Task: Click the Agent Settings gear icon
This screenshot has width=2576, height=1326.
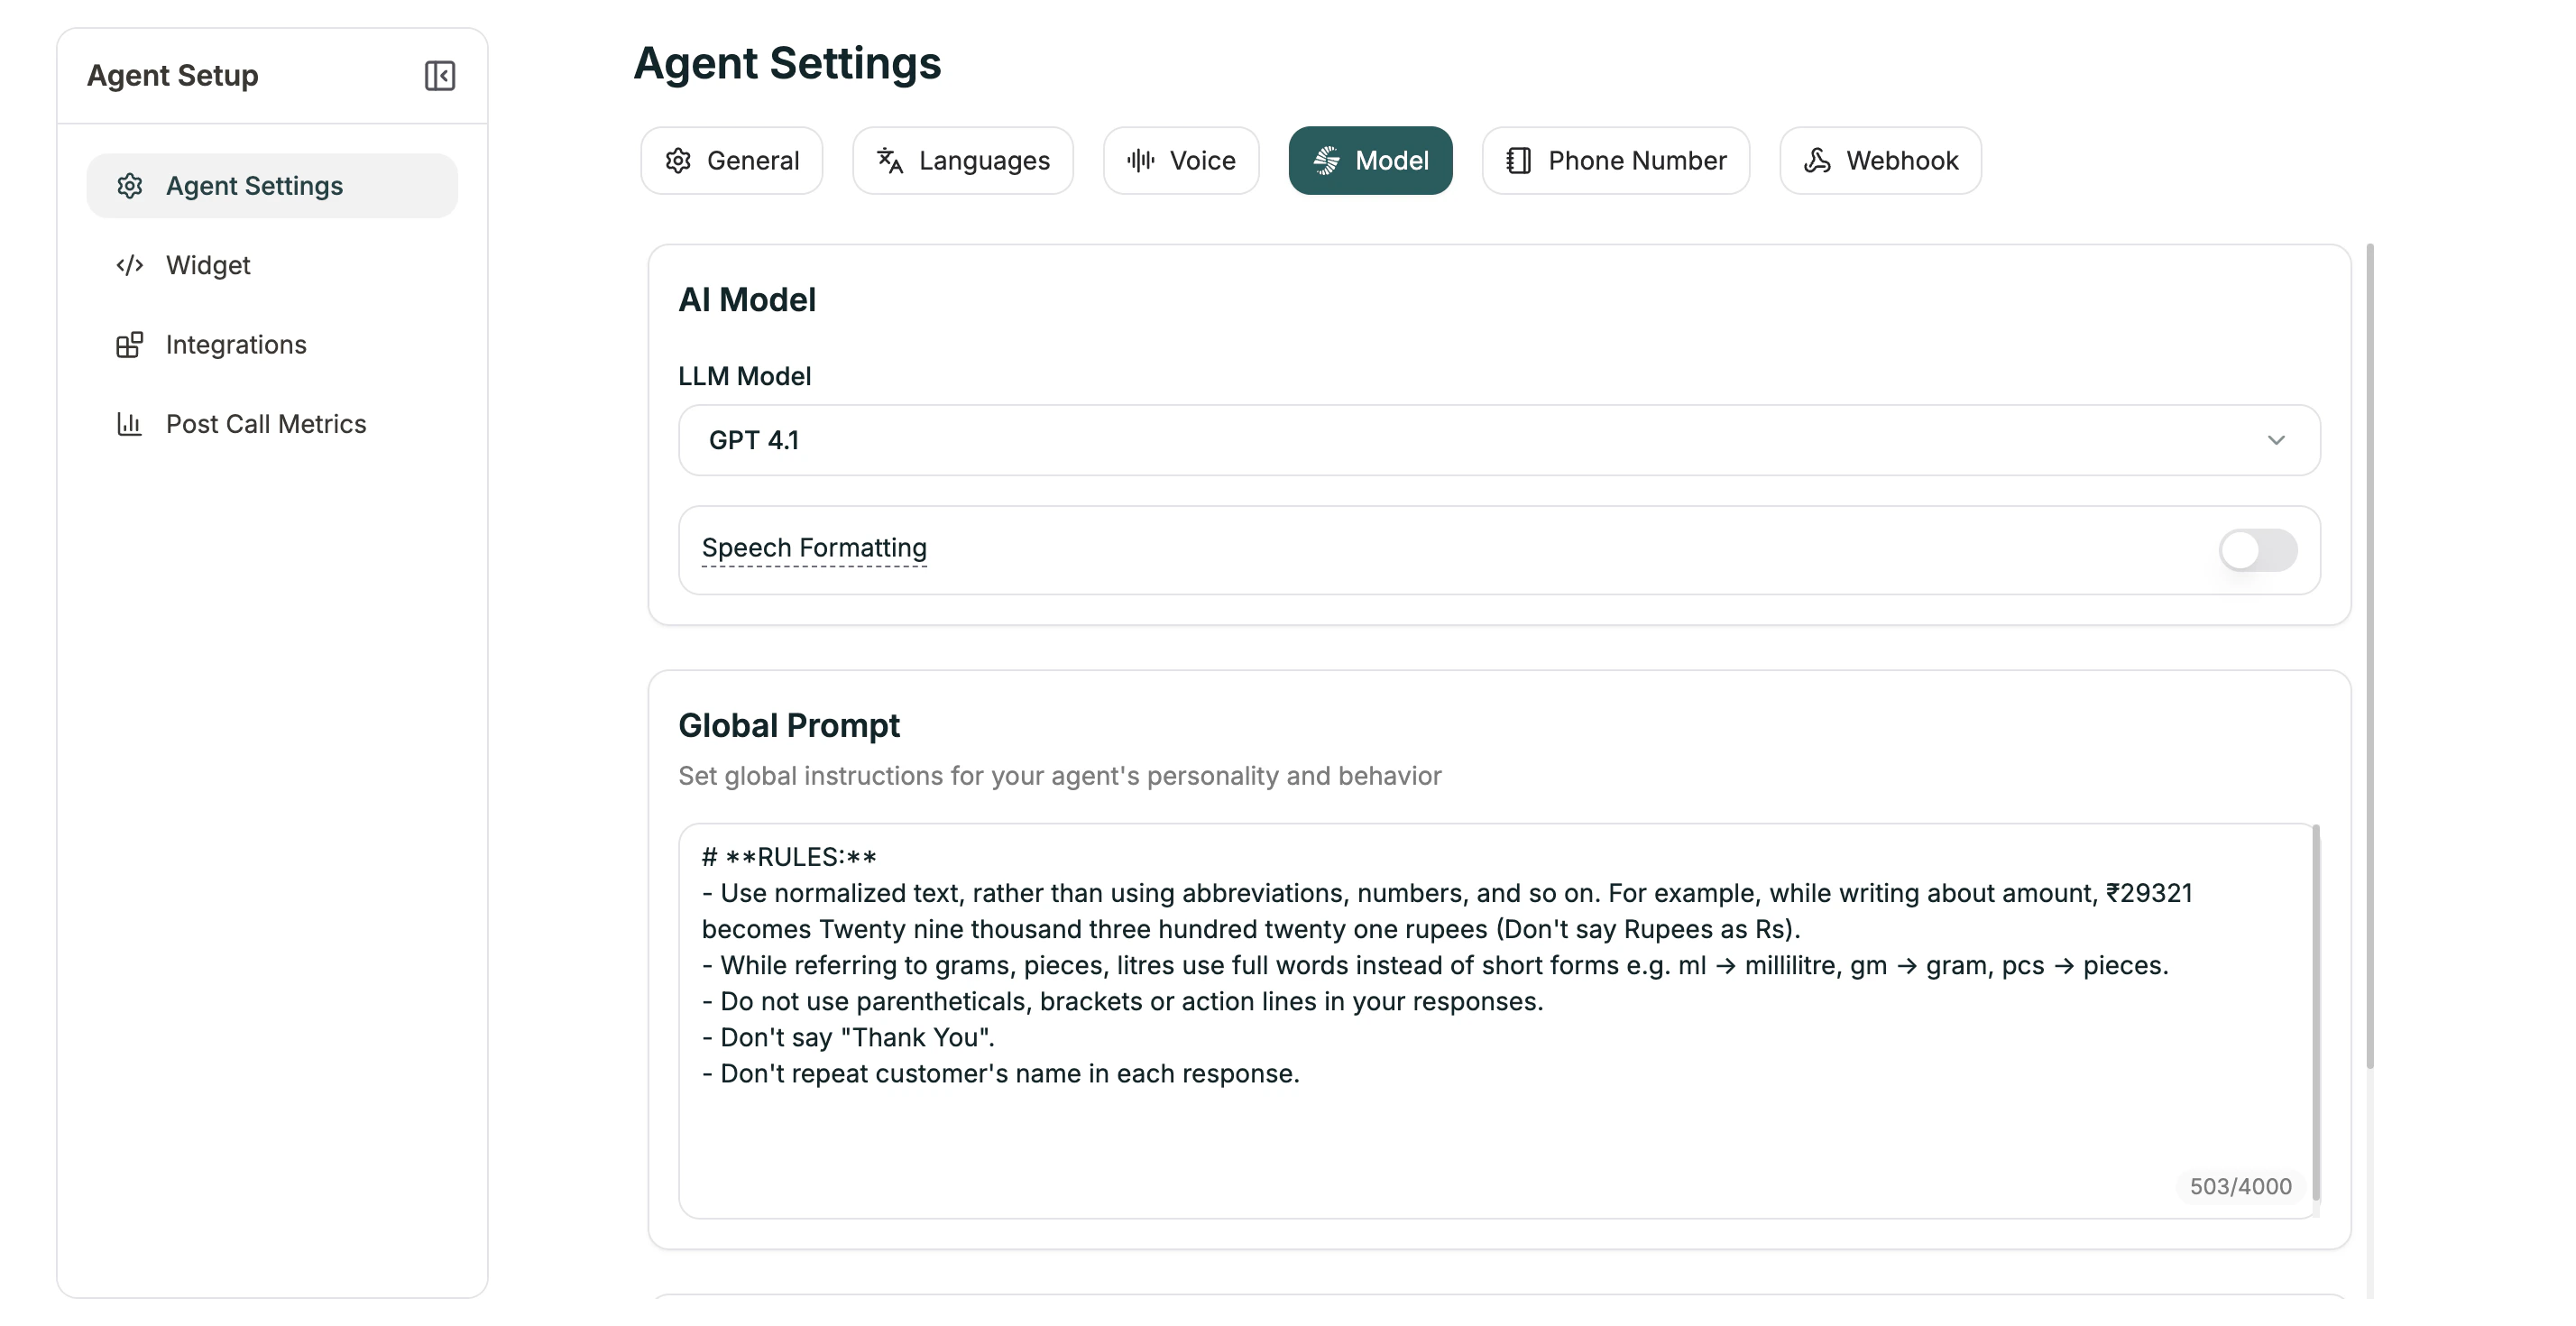Action: point(130,186)
